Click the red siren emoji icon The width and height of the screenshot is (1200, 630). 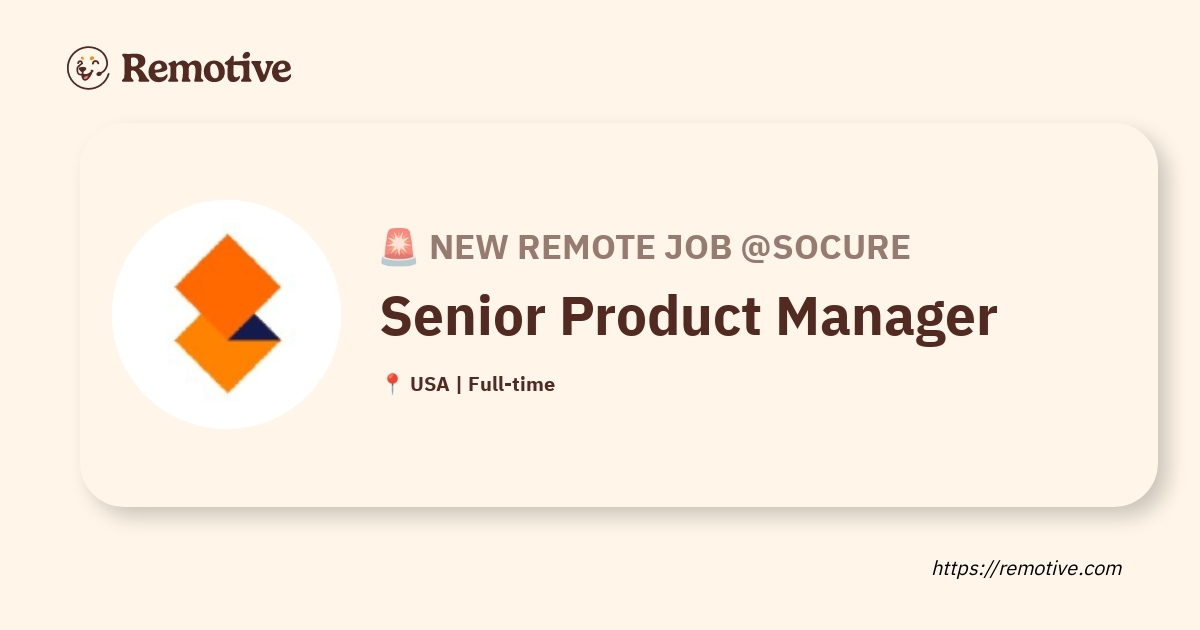pos(399,247)
